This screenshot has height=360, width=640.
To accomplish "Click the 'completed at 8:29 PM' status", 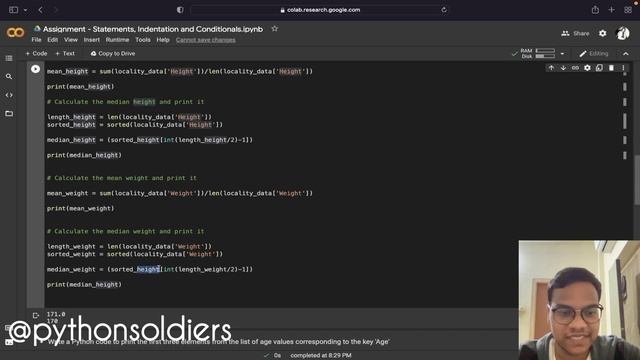I will (x=321, y=355).
